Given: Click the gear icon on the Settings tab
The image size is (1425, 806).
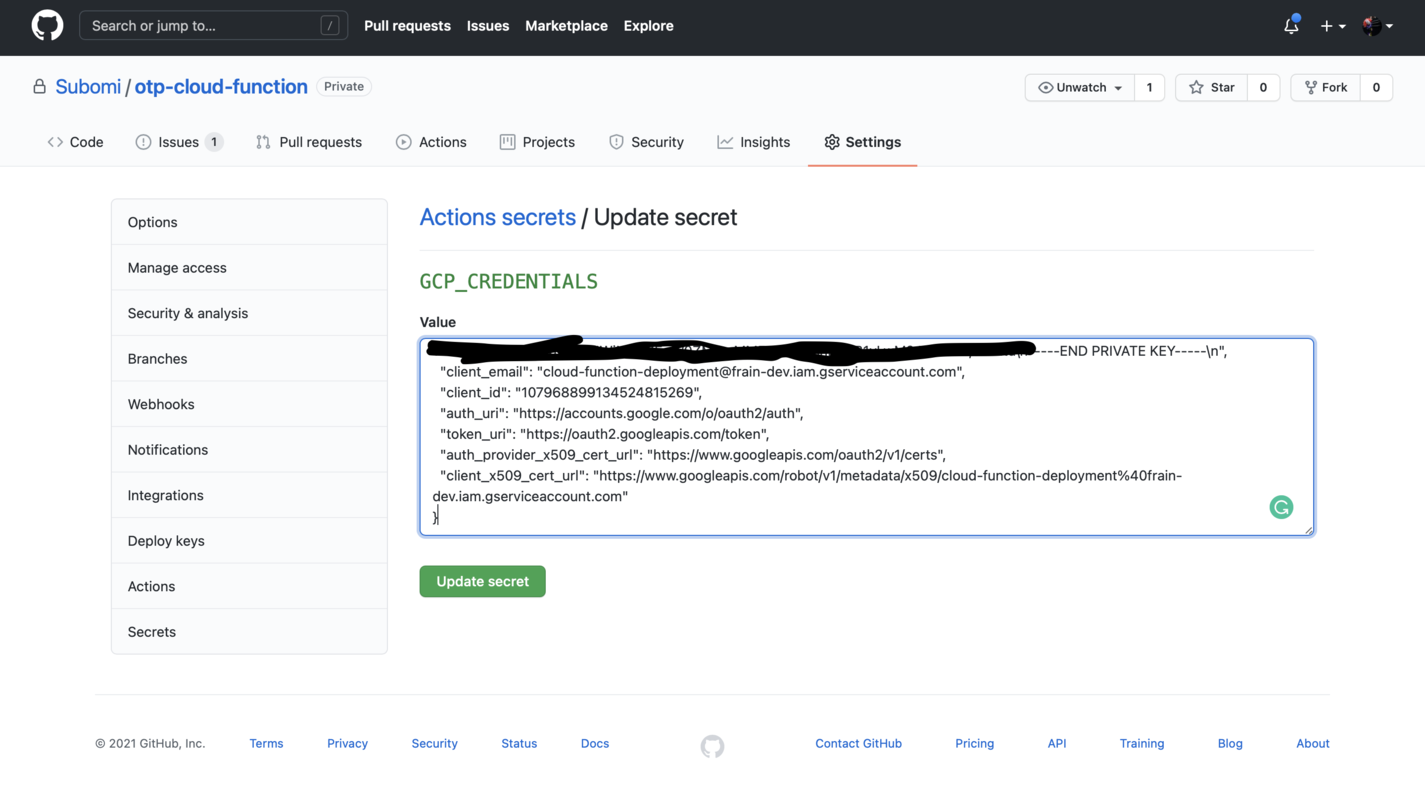Looking at the screenshot, I should [832, 142].
